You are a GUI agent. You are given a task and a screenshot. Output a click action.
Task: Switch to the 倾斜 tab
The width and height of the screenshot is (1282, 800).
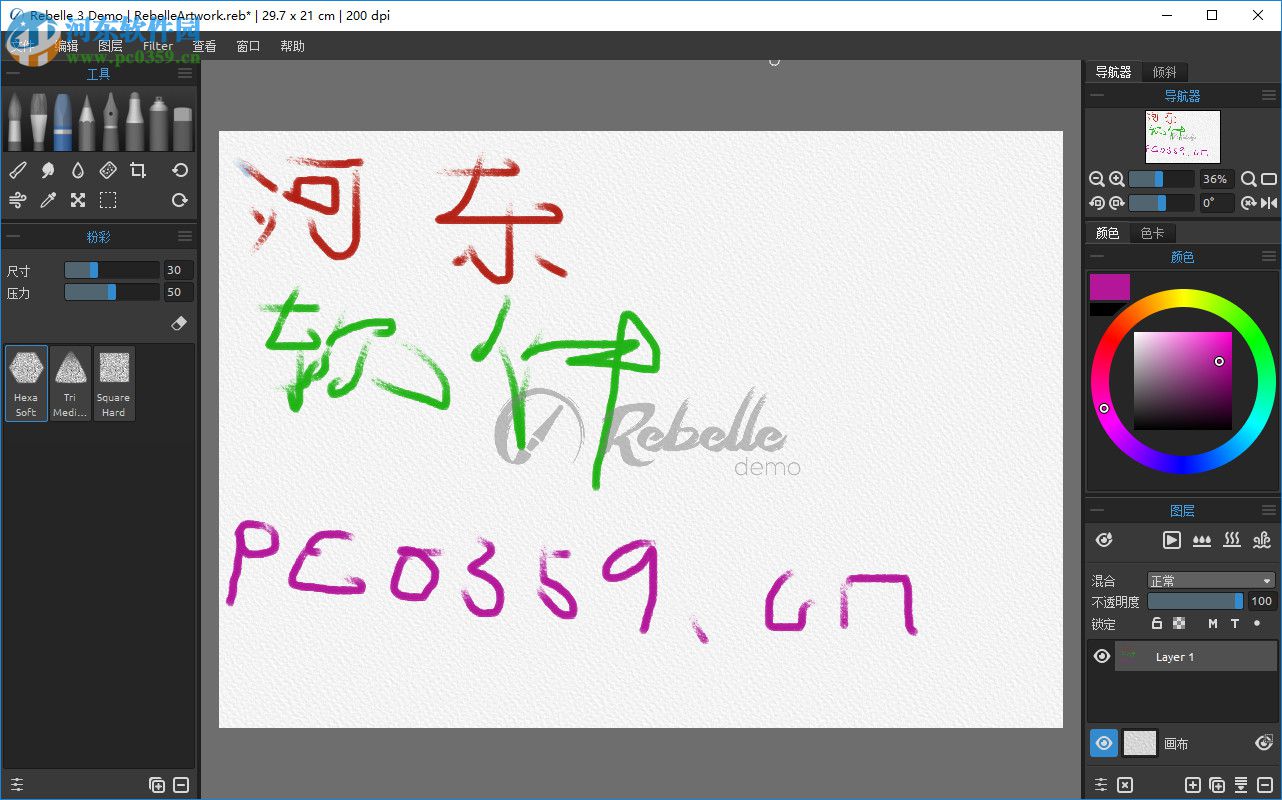pyautogui.click(x=1165, y=71)
